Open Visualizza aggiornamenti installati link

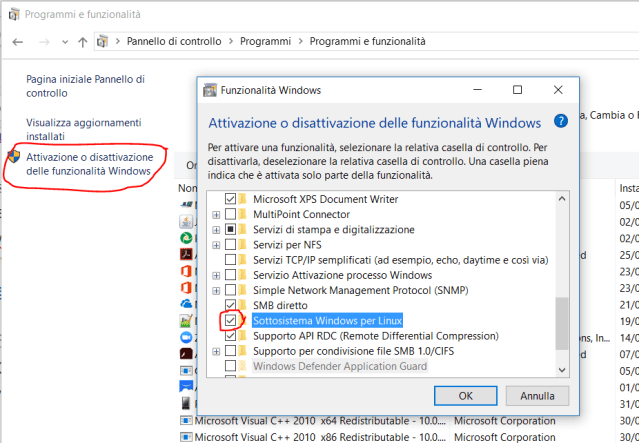click(x=84, y=128)
